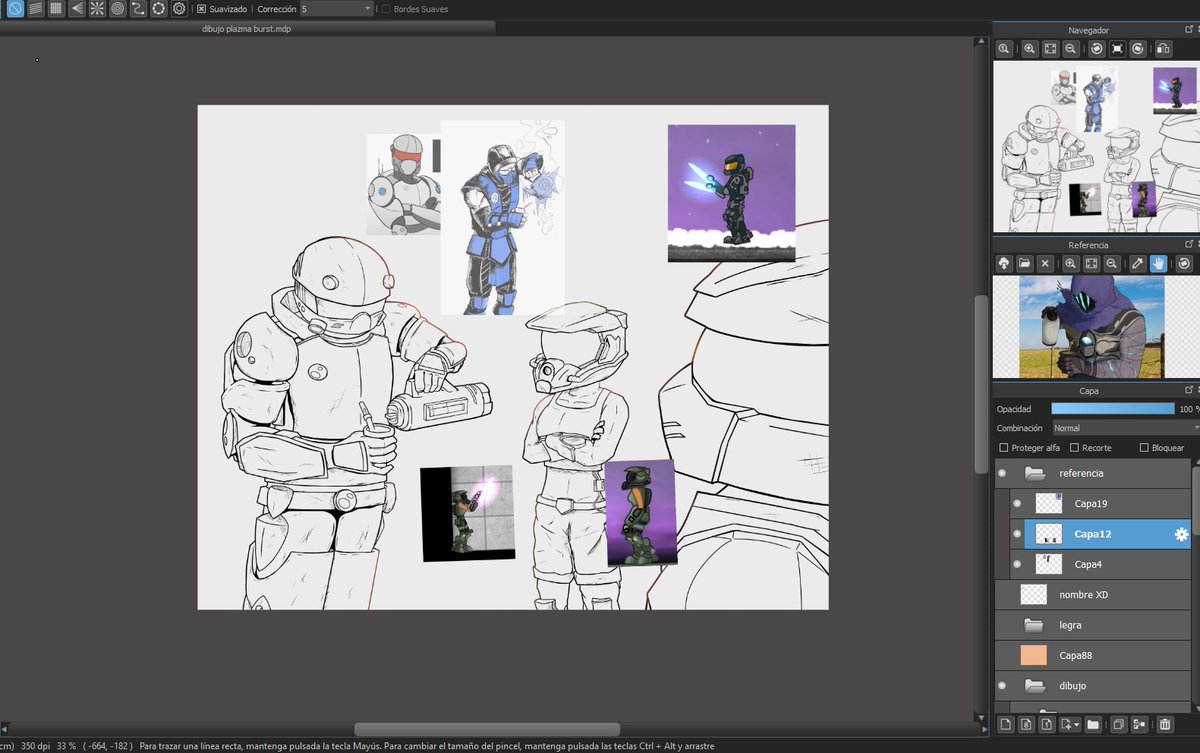Viewport: 1200px width, 753px height.
Task: Toggle visibility of dibujo folder
Action: (1002, 686)
